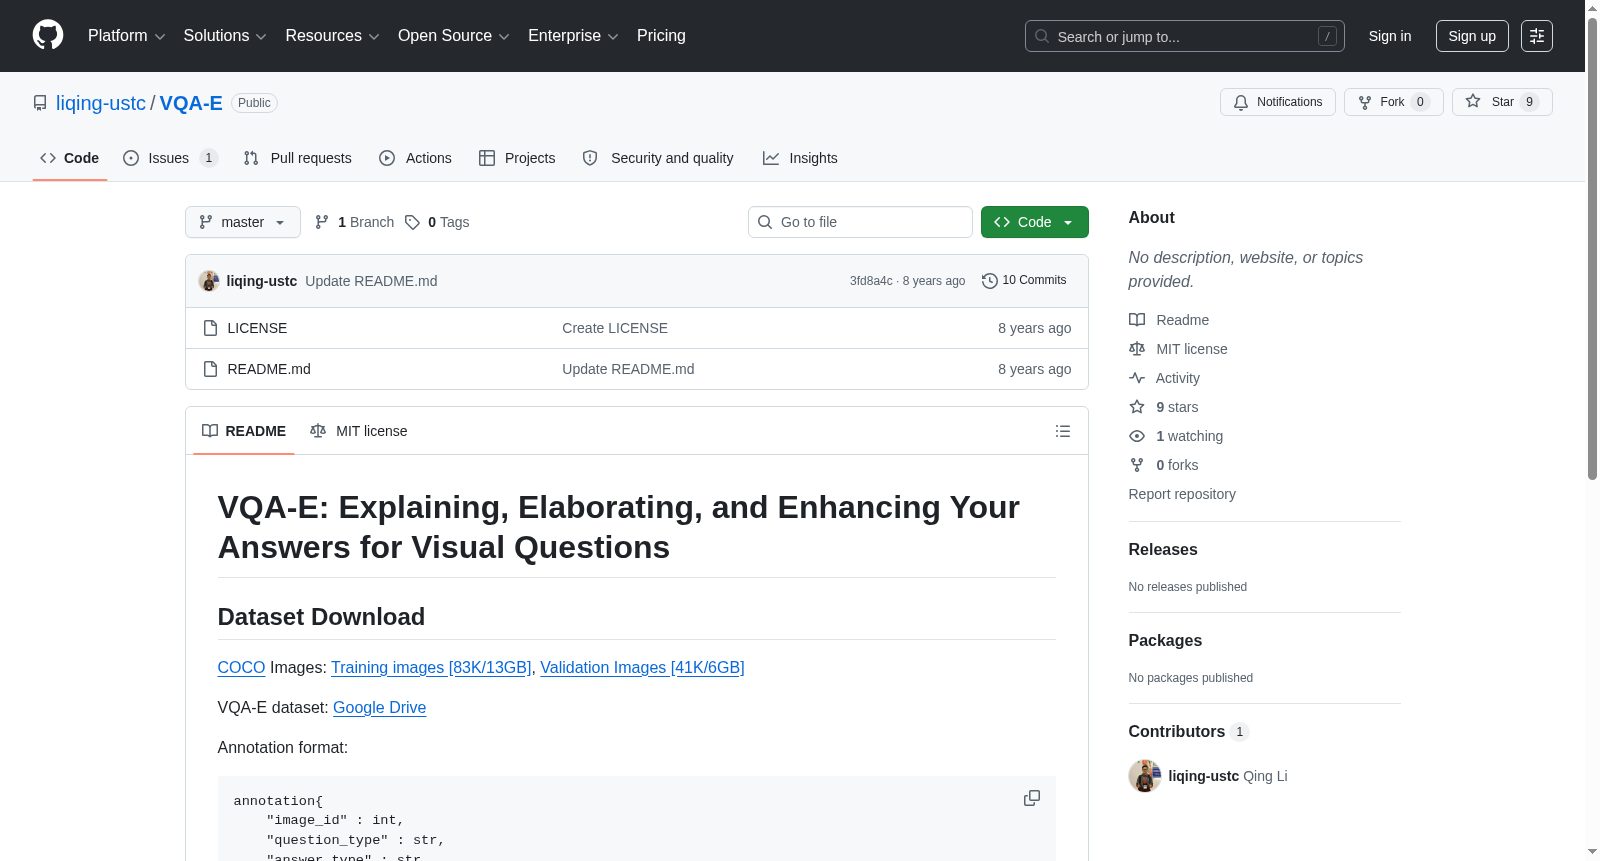Viewport: 1600px width, 861px height.
Task: Select the Code repository tab
Action: (70, 158)
